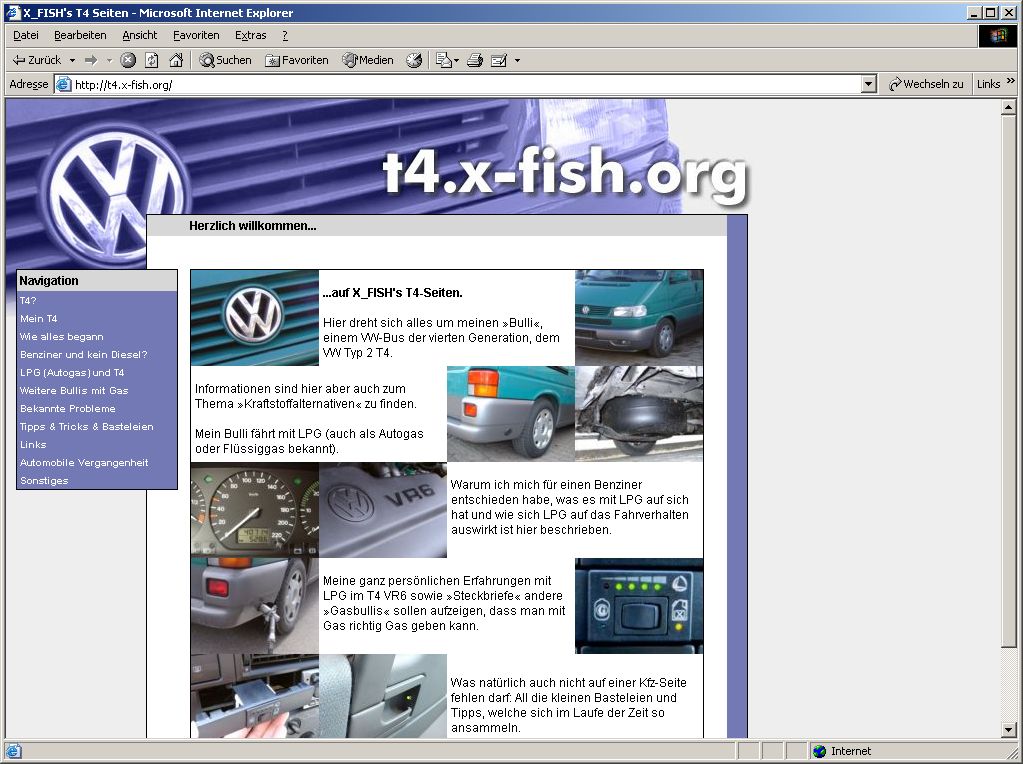This screenshot has width=1023, height=764.
Task: Click the vertical scrollbar down arrow
Action: (x=1008, y=729)
